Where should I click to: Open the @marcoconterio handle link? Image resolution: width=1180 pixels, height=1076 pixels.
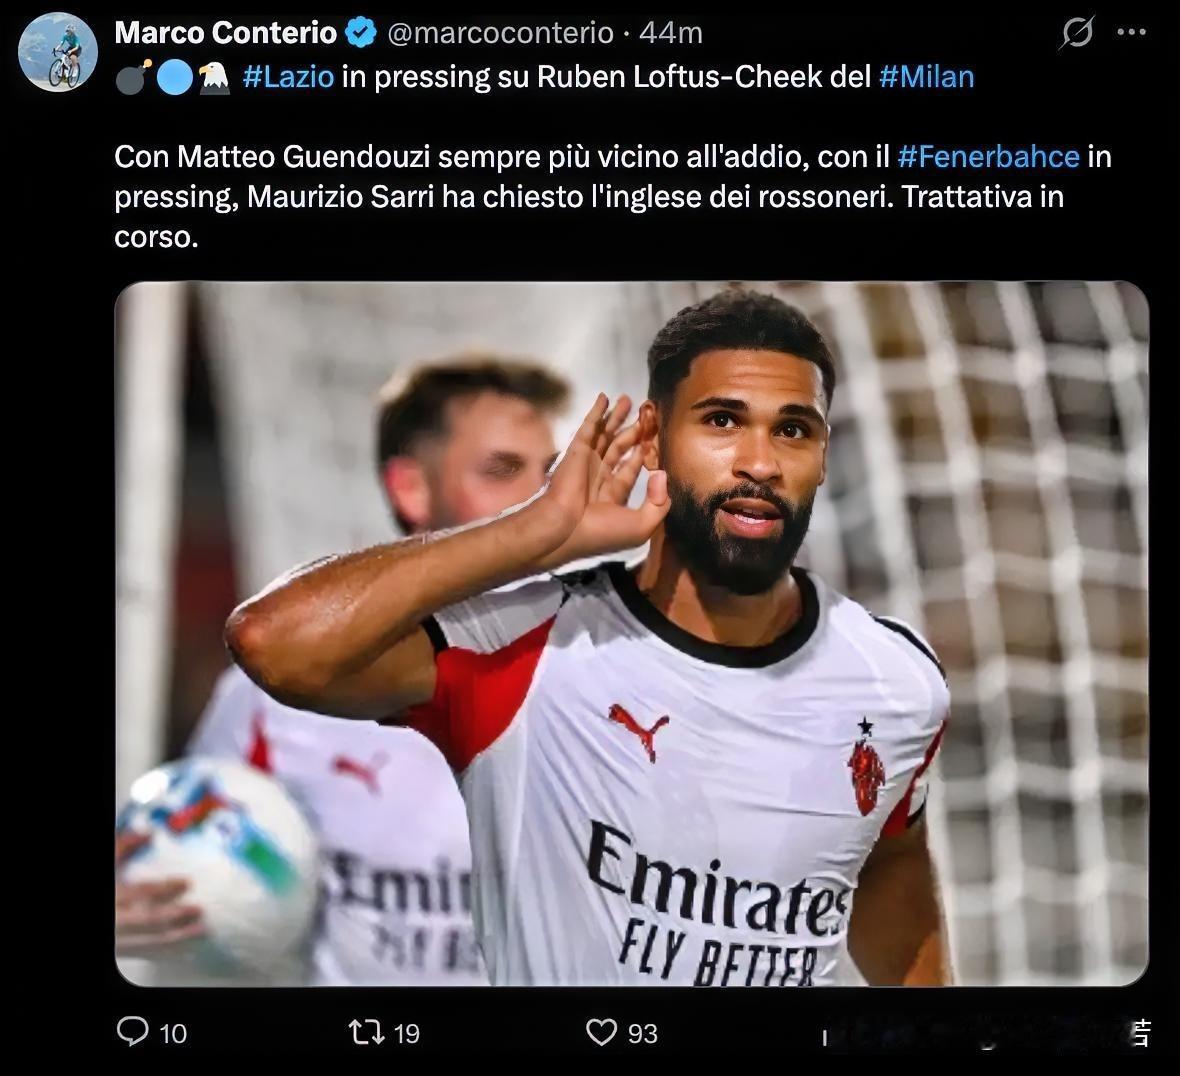coord(499,33)
